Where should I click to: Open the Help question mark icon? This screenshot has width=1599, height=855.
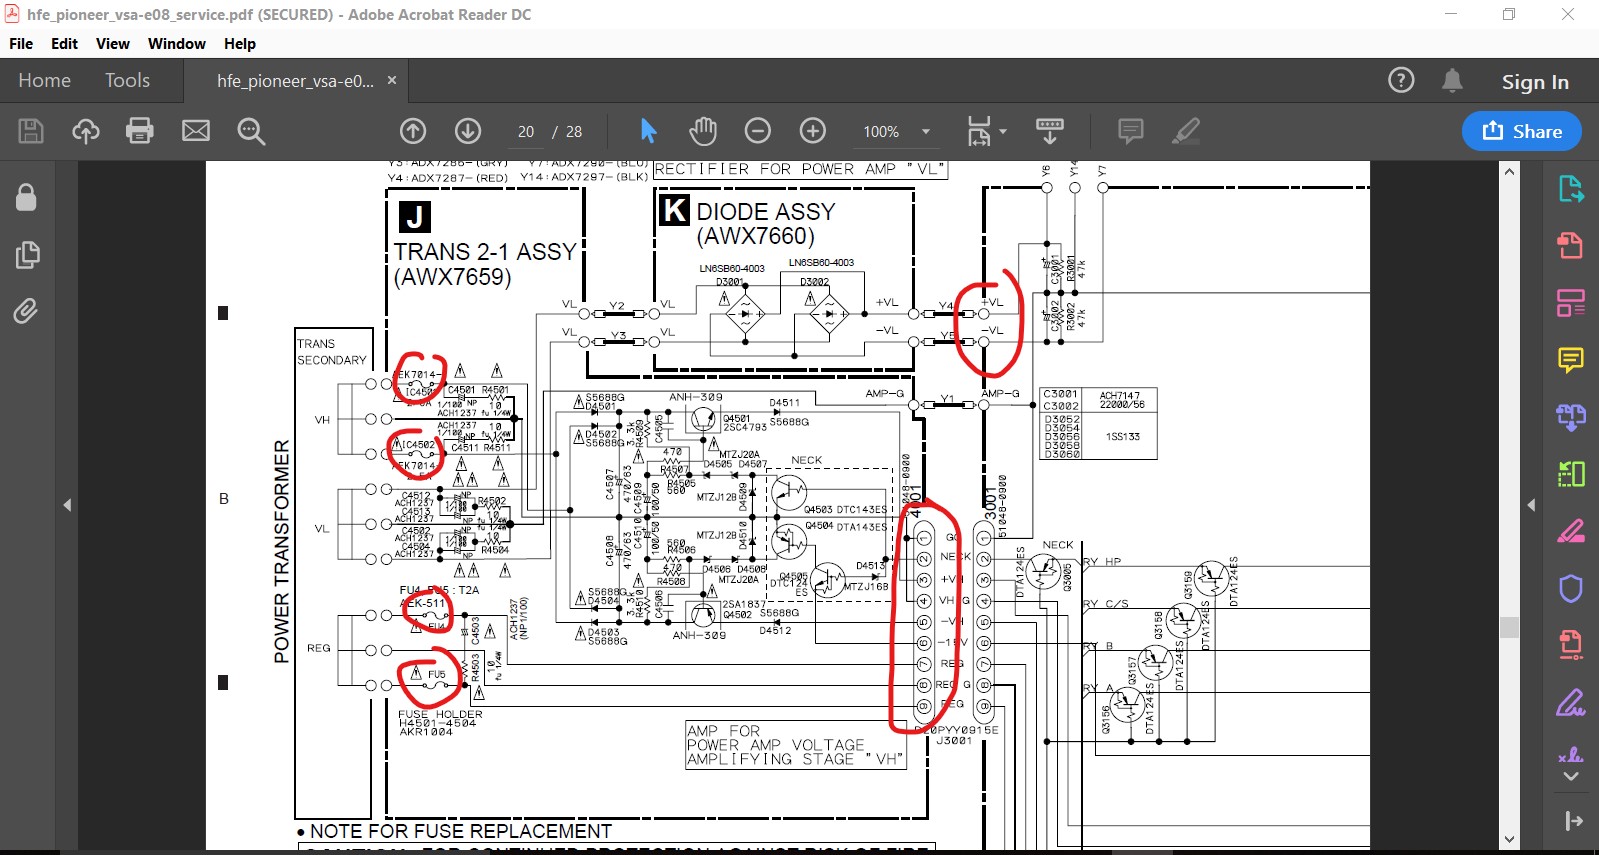click(1401, 80)
